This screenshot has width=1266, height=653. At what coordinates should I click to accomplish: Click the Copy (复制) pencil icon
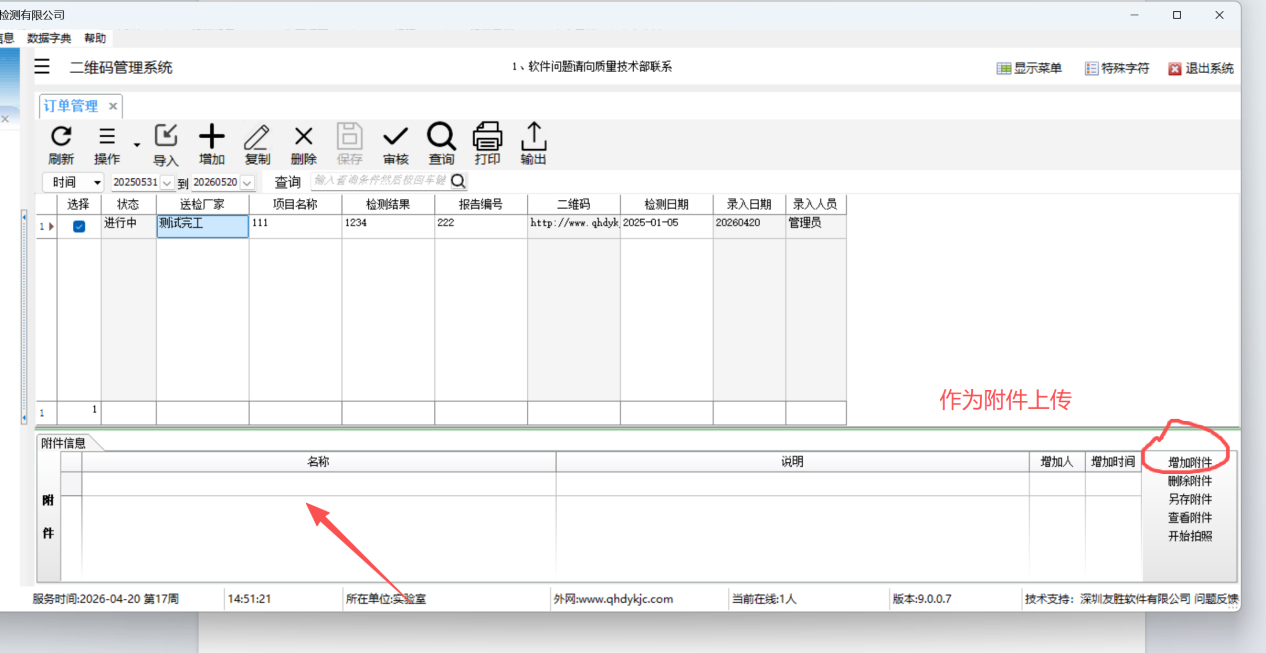(257, 137)
